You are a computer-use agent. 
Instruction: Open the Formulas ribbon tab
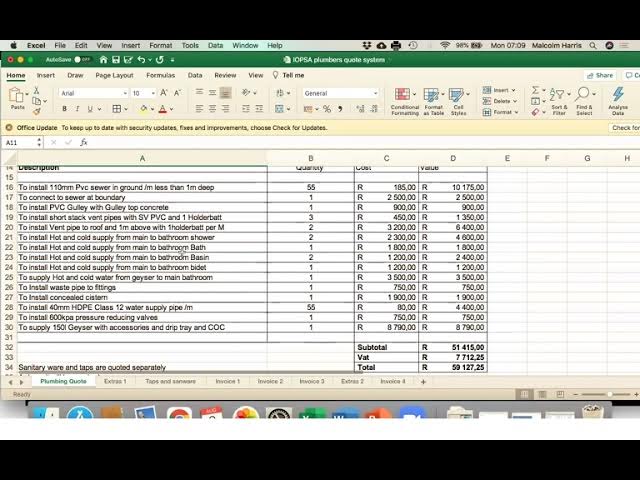click(160, 76)
